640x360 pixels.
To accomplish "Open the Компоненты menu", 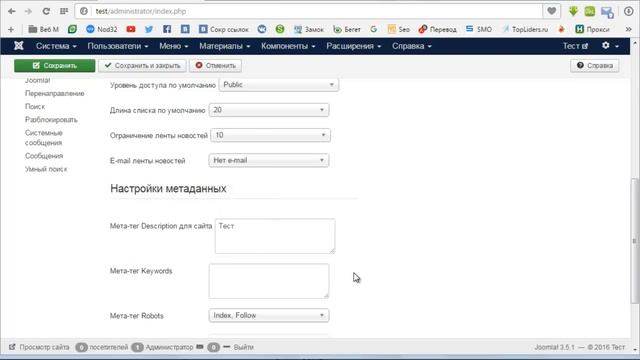I will pyautogui.click(x=288, y=46).
